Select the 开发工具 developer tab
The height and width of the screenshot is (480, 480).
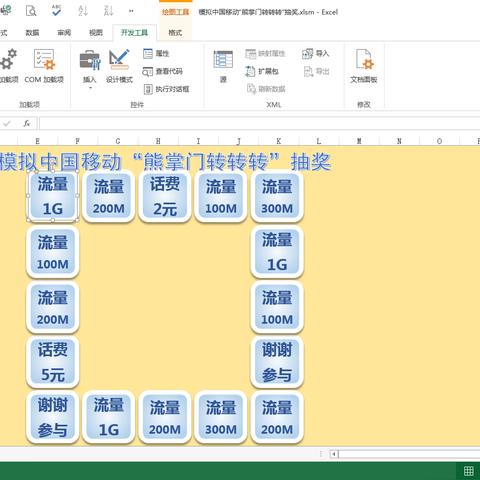pyautogui.click(x=134, y=33)
